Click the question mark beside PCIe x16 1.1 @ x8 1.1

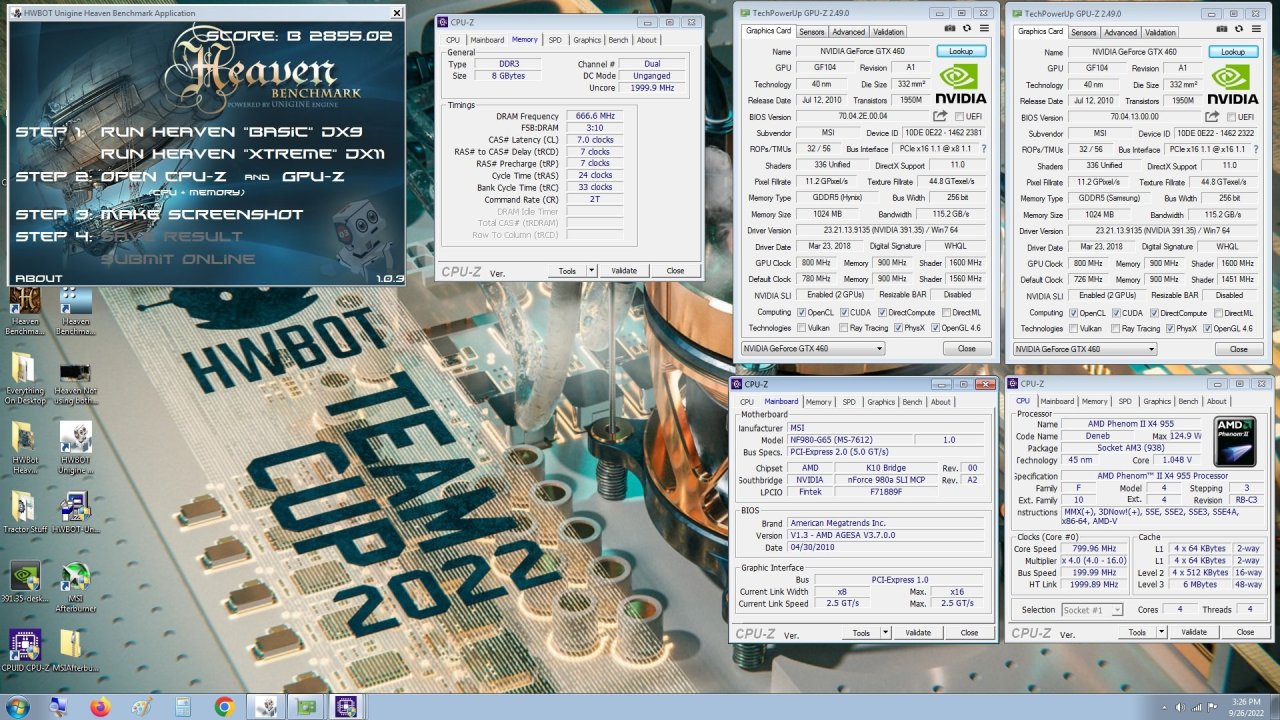(x=983, y=149)
